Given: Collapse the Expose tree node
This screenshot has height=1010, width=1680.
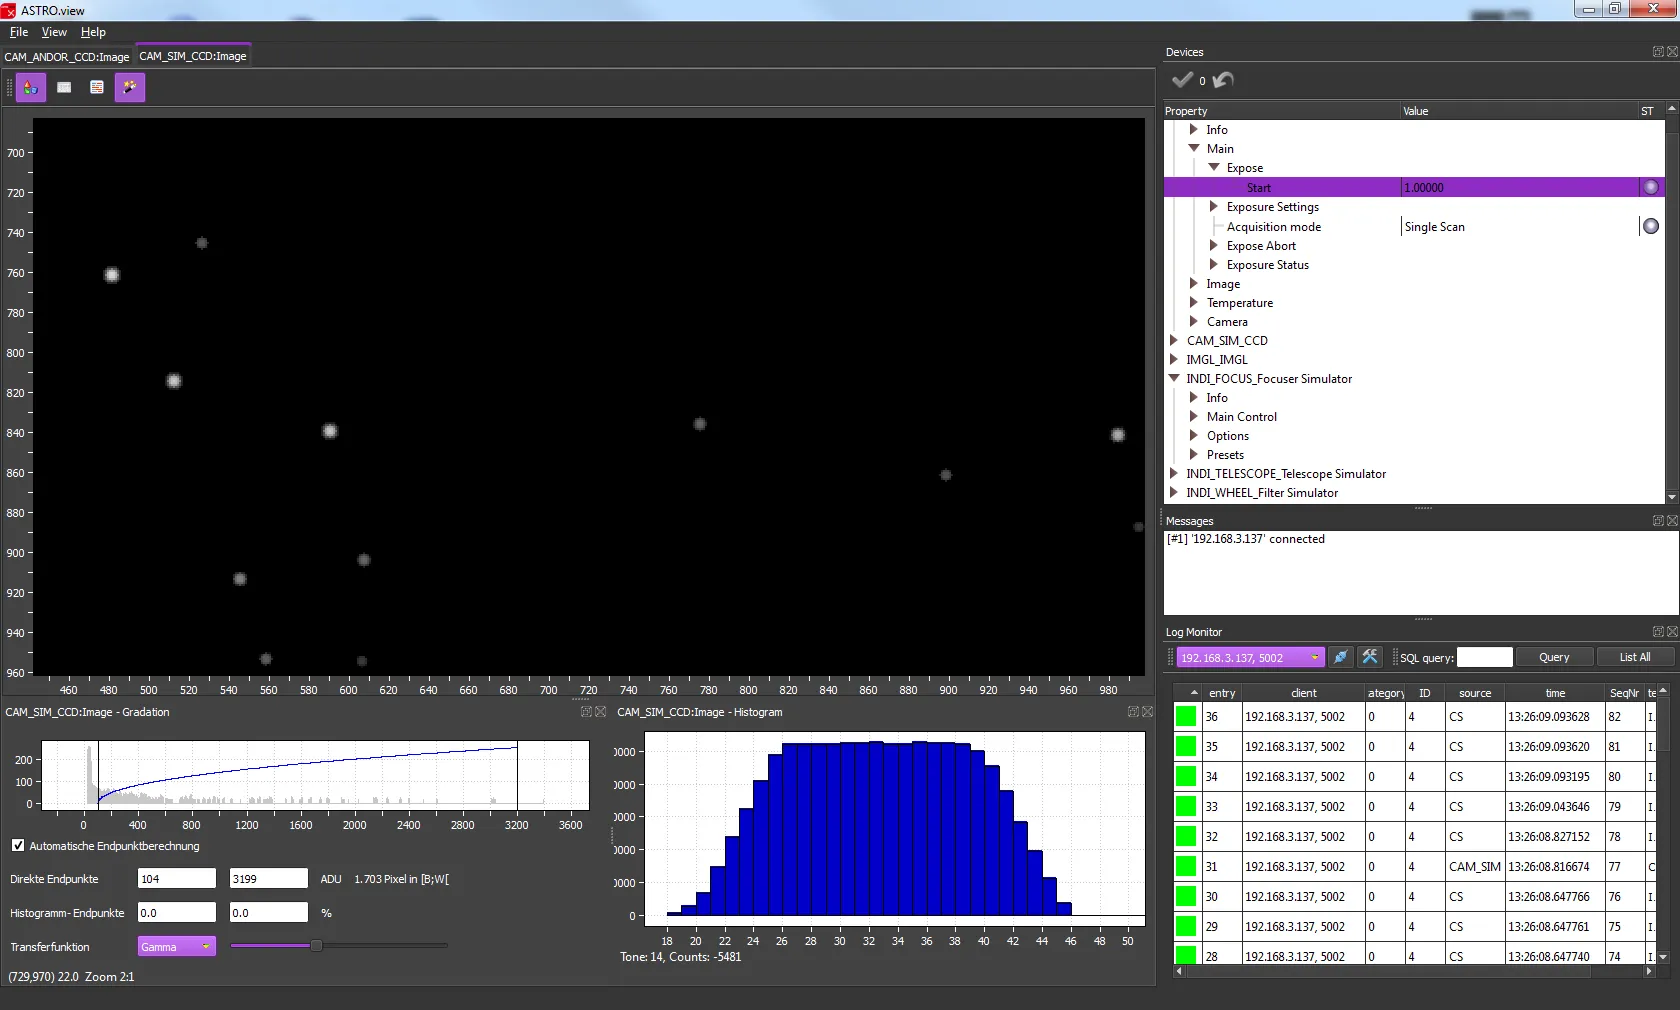Looking at the screenshot, I should coord(1214,168).
